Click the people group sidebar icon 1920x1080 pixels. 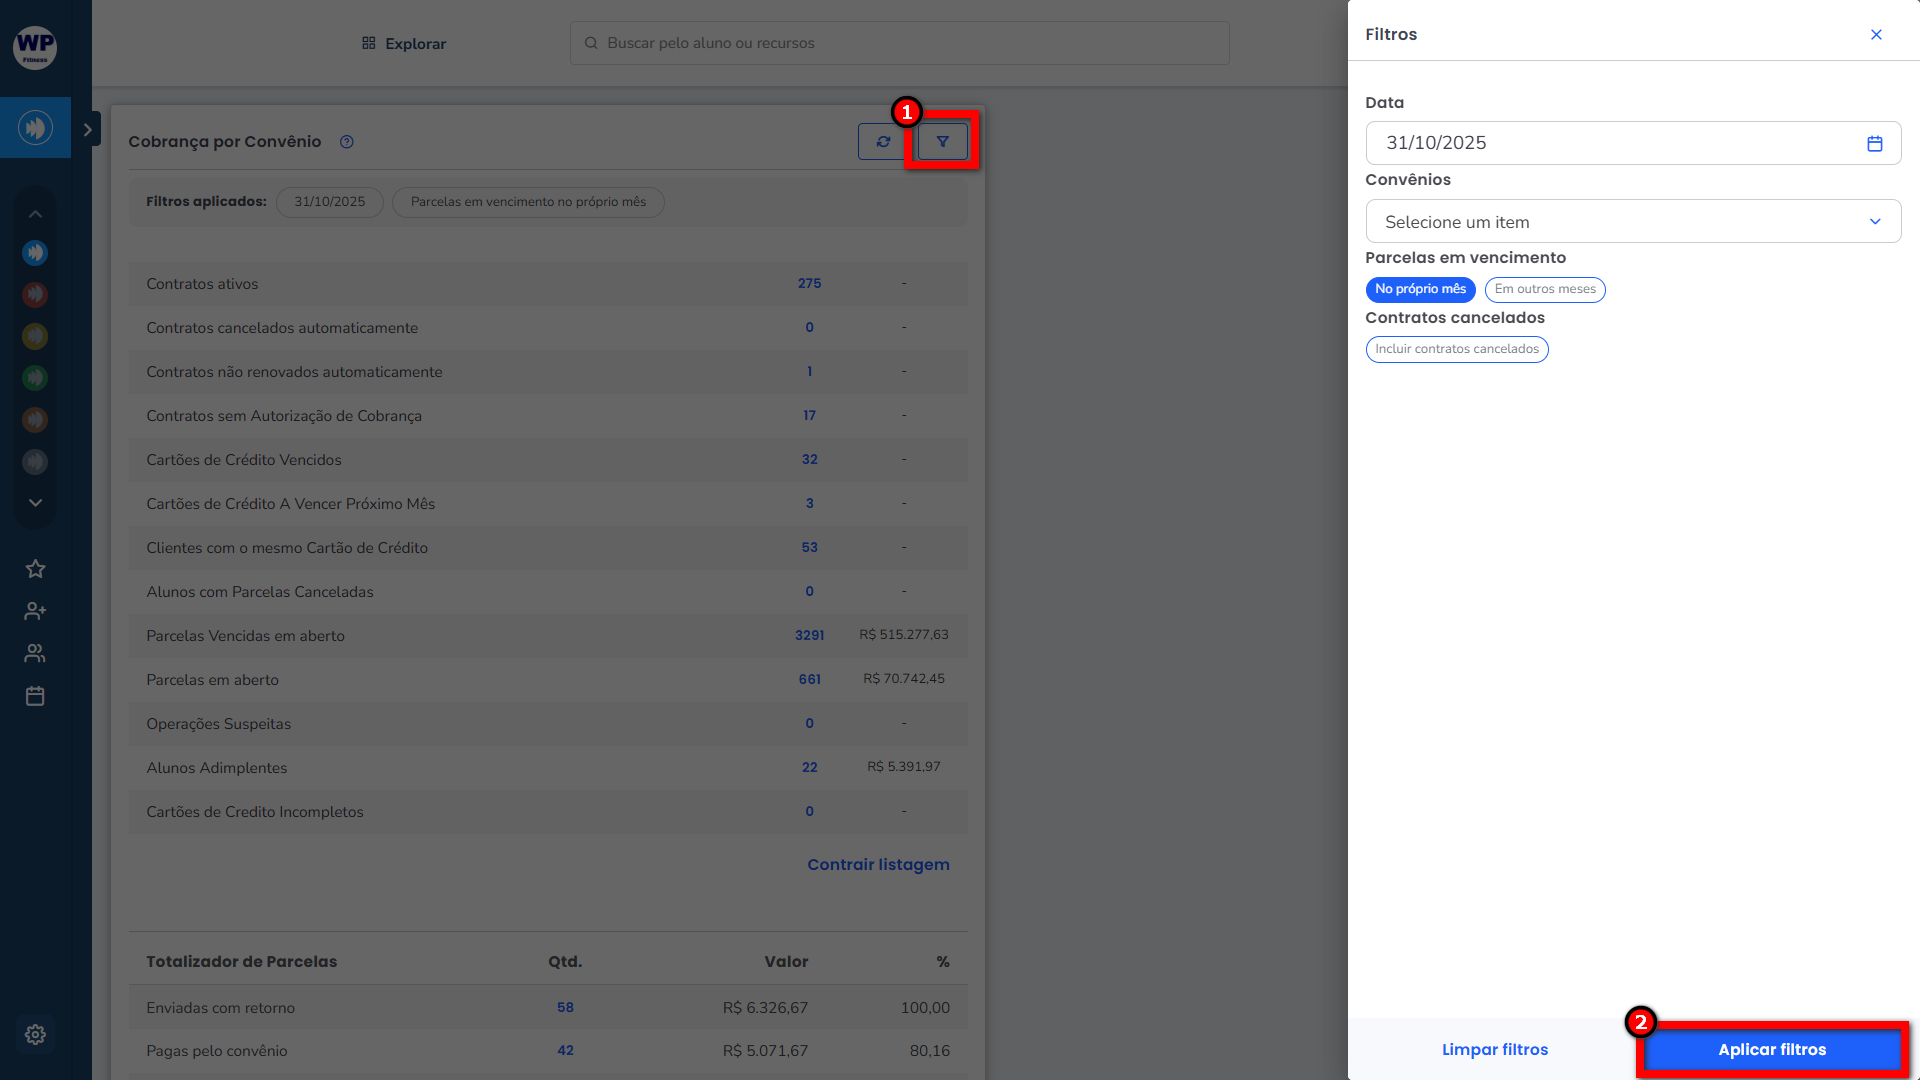pyautogui.click(x=35, y=653)
